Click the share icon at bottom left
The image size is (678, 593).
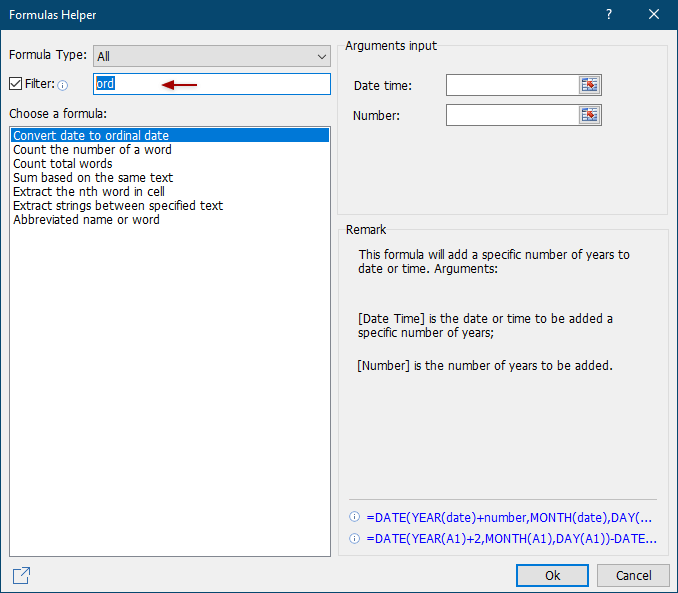click(21, 575)
